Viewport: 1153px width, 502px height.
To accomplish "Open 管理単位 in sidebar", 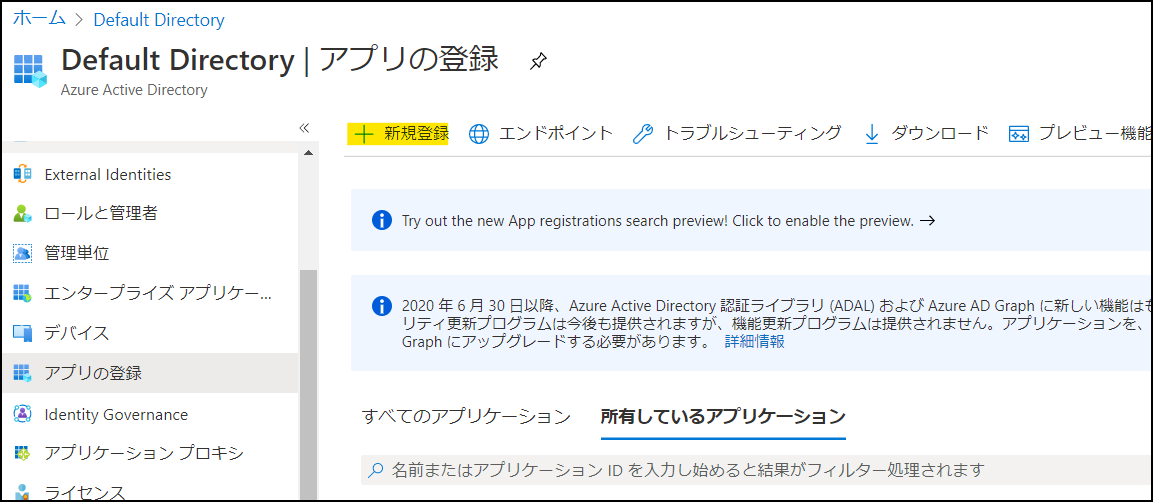I will 149,254.
